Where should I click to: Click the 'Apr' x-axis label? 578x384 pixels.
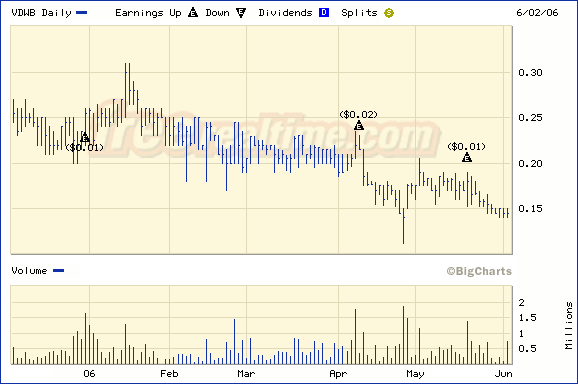338,374
